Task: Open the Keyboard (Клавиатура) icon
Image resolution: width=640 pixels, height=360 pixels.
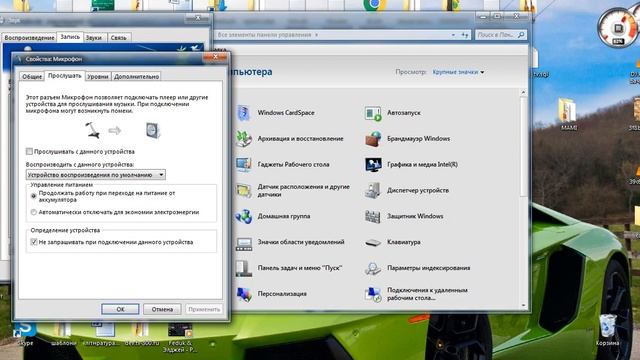Action: tap(373, 242)
